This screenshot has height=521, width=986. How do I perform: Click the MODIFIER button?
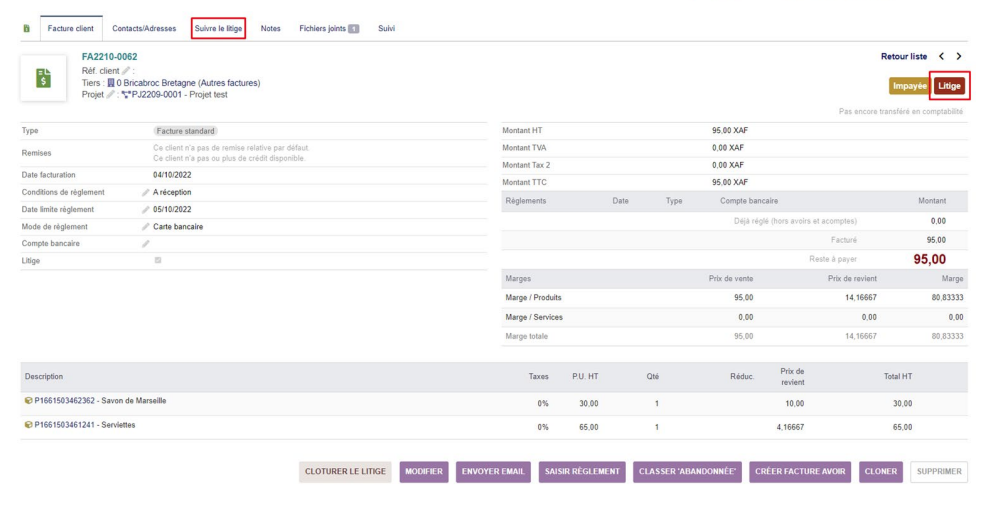424,472
